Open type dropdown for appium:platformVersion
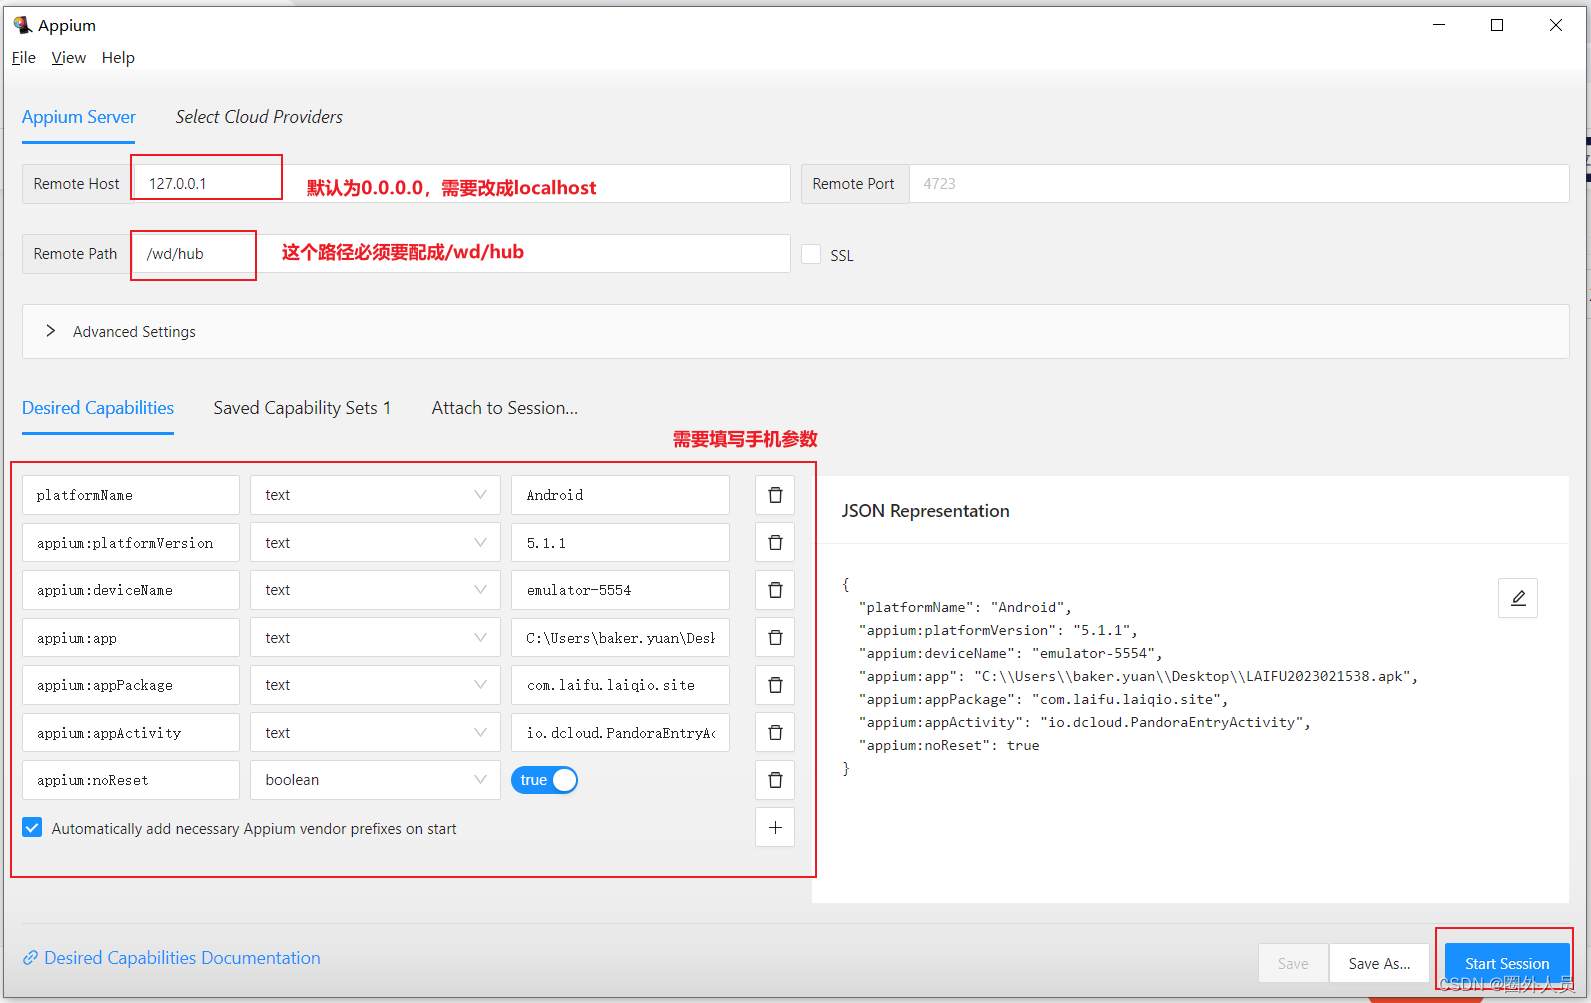Viewport: 1591px width, 1003px height. point(375,543)
